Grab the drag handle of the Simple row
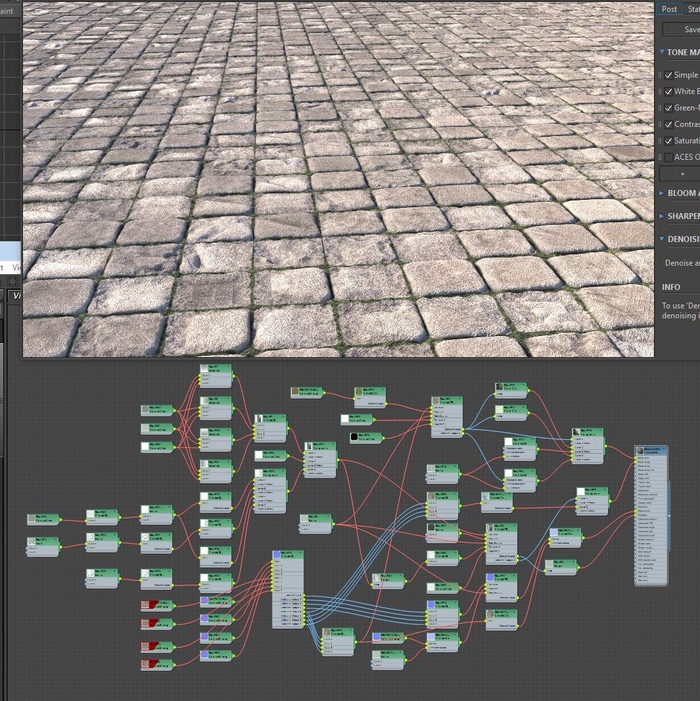700x701 pixels. pyautogui.click(x=660, y=75)
